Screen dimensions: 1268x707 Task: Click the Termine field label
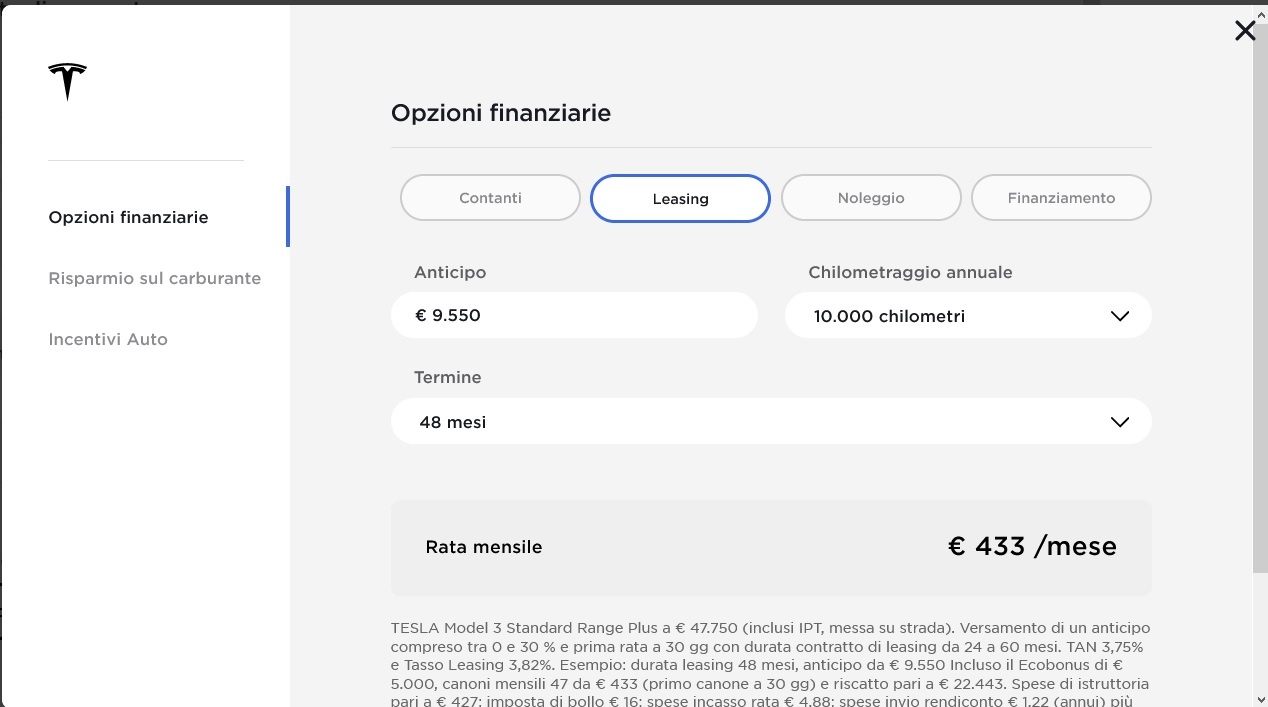[448, 377]
